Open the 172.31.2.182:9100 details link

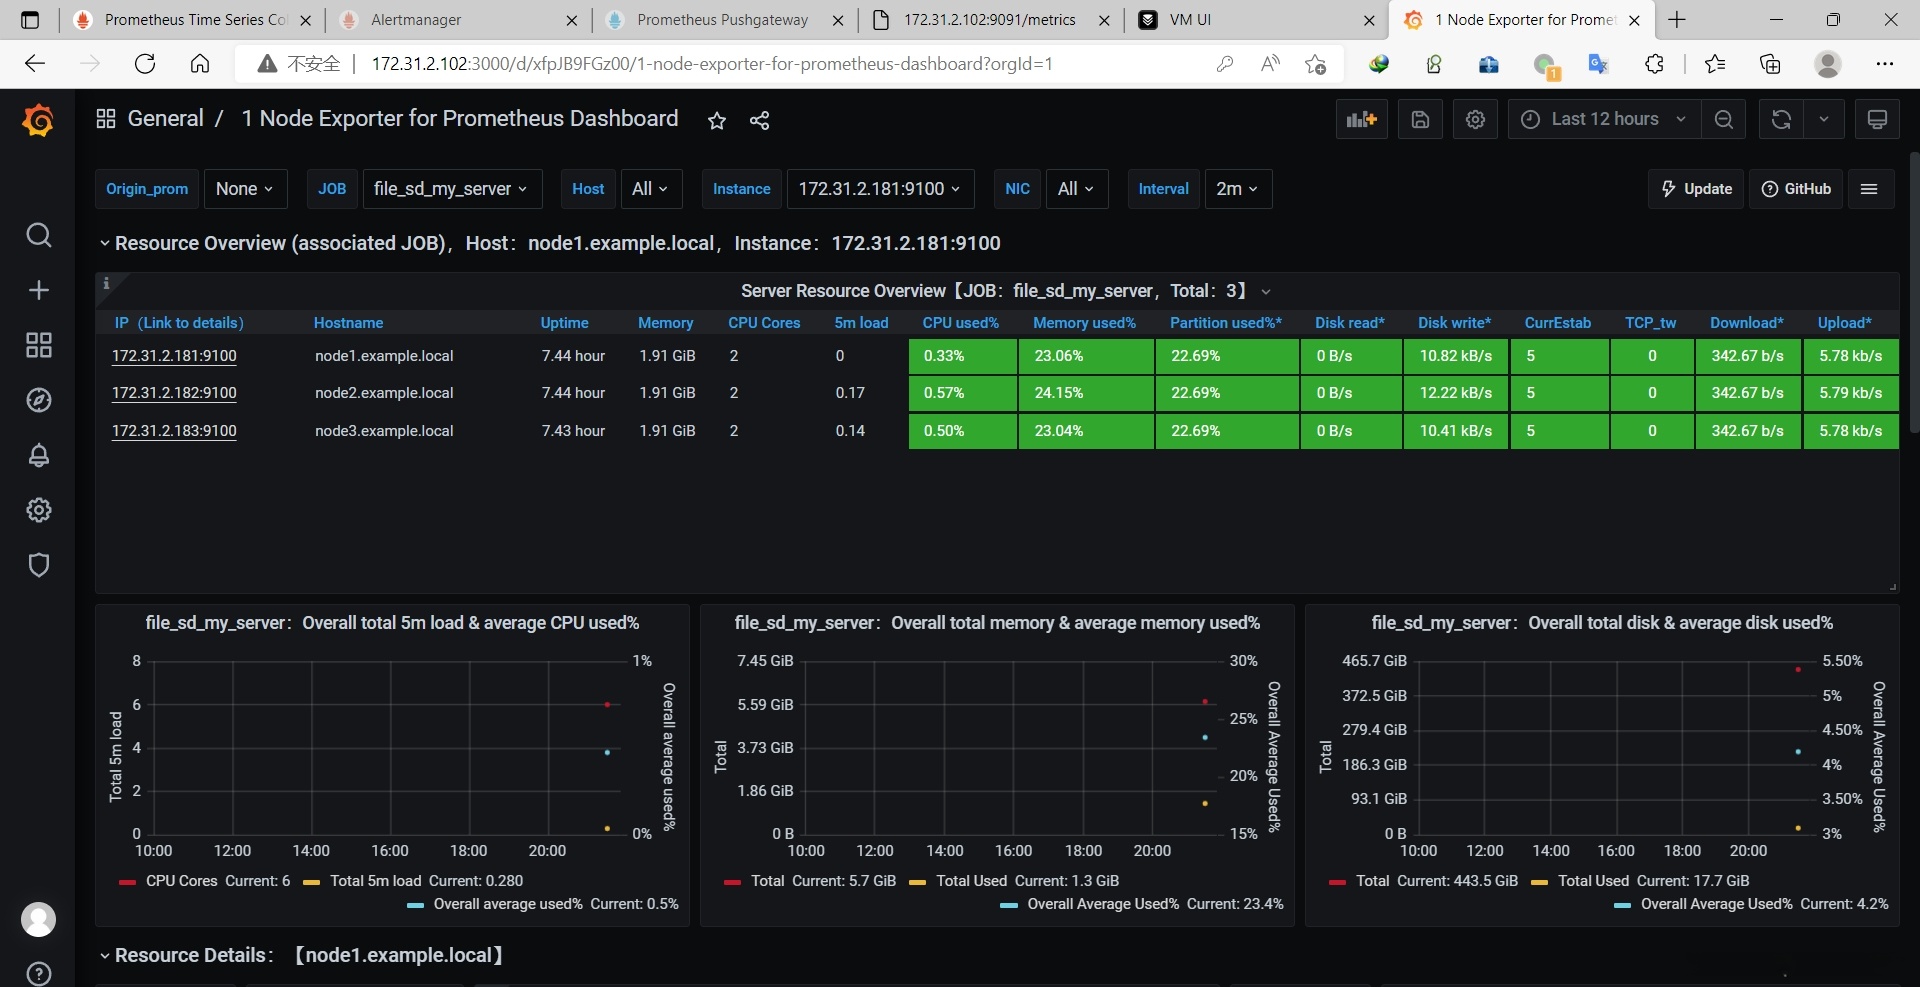pyautogui.click(x=174, y=393)
